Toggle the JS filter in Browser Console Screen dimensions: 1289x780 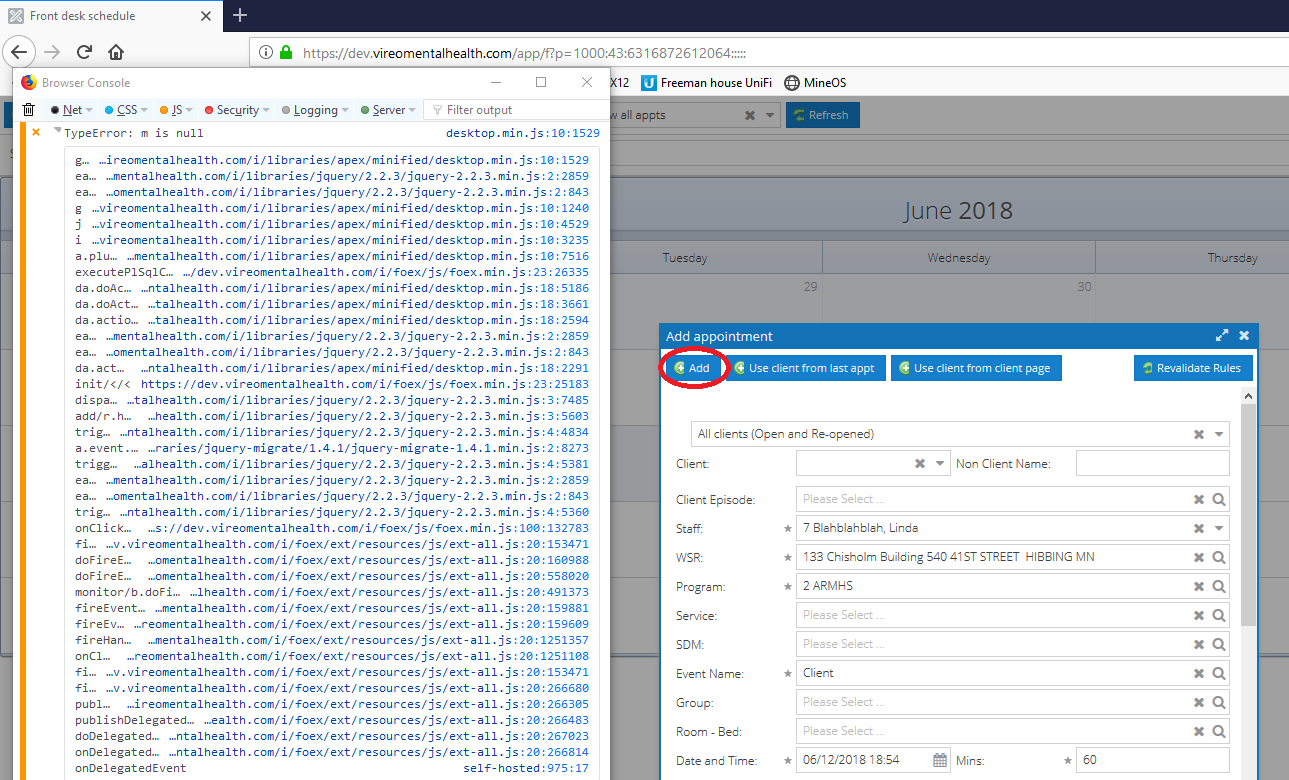[173, 108]
